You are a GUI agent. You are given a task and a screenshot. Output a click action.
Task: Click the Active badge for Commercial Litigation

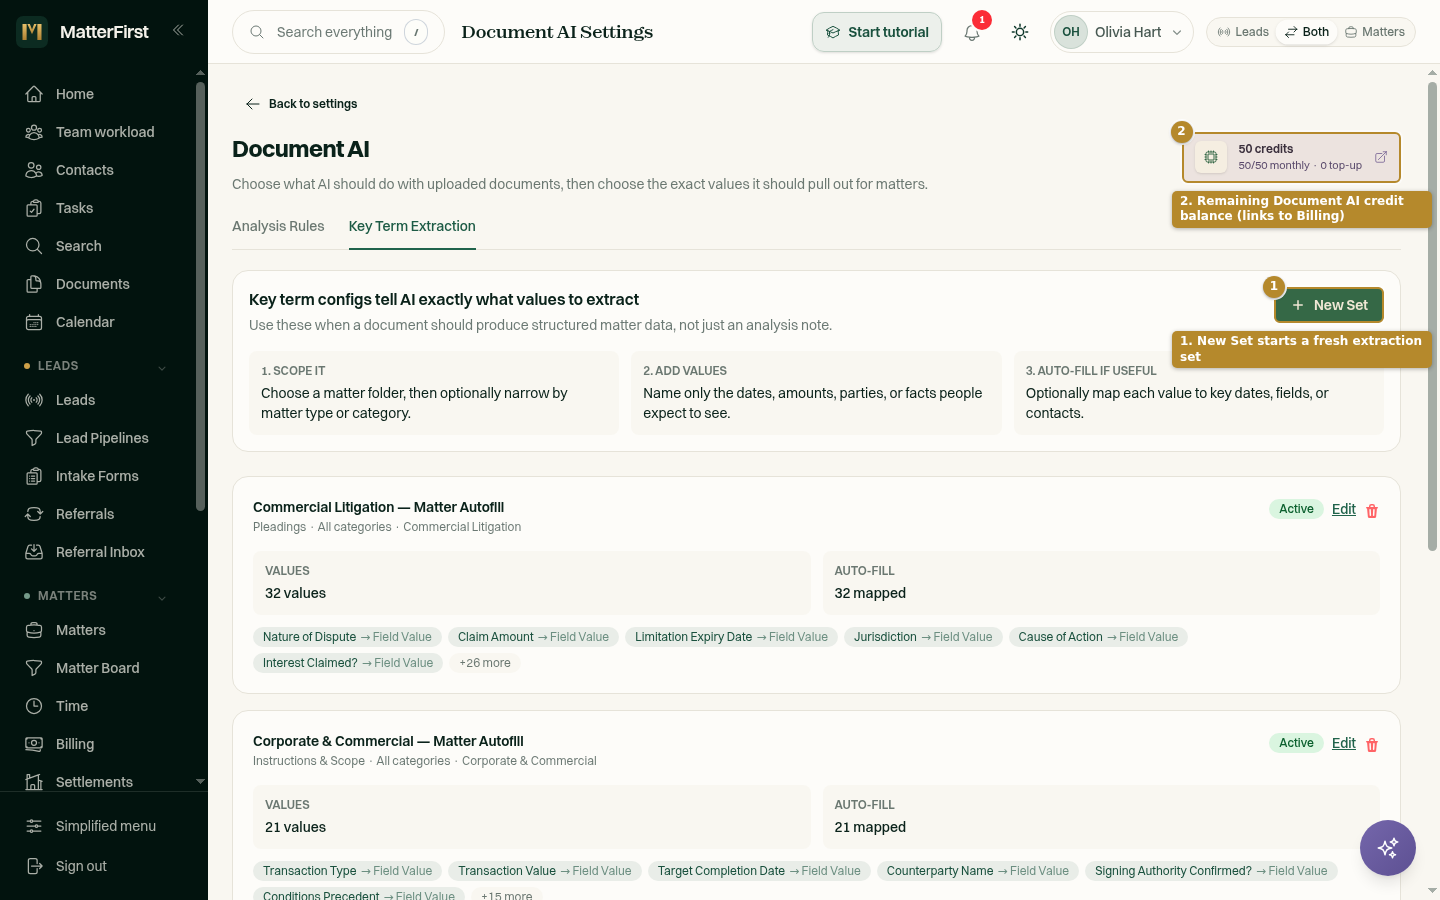pos(1296,509)
